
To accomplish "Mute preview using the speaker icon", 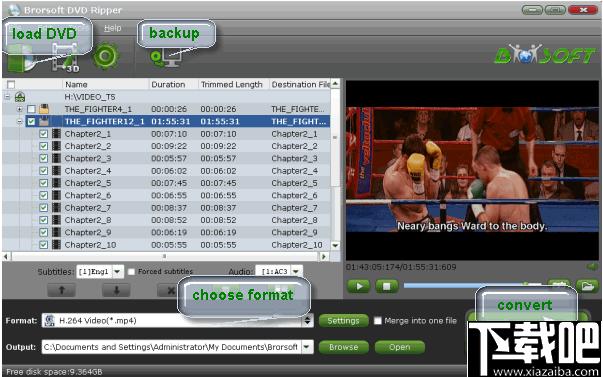I will point(592,266).
